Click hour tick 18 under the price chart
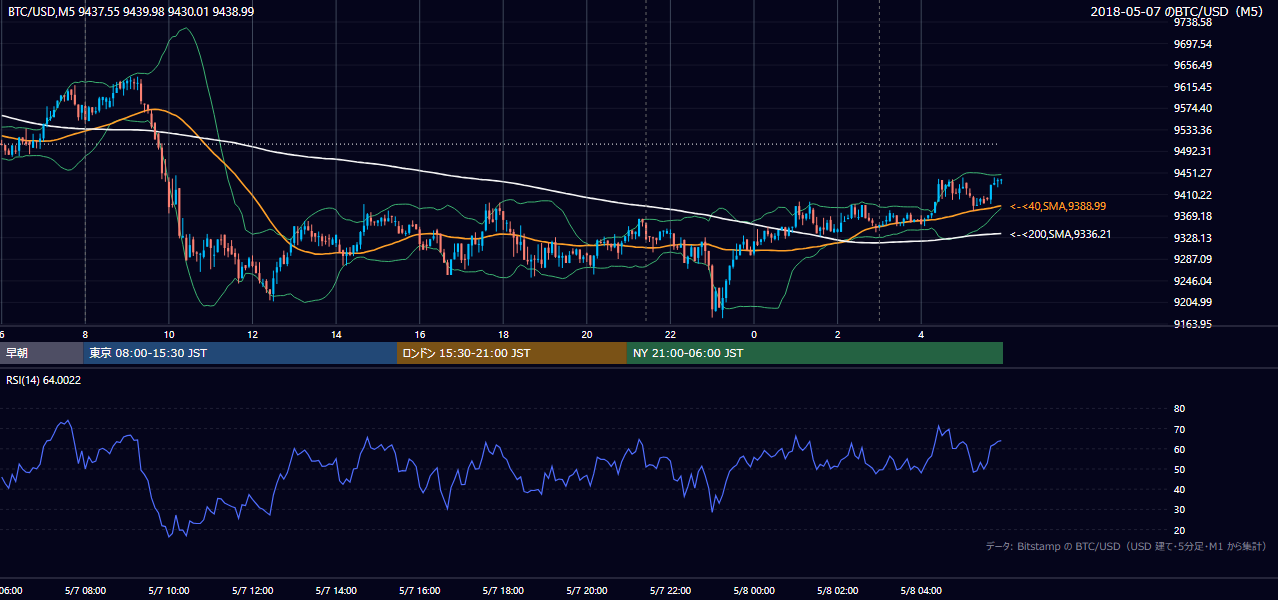The height and width of the screenshot is (600, 1278). 503,334
